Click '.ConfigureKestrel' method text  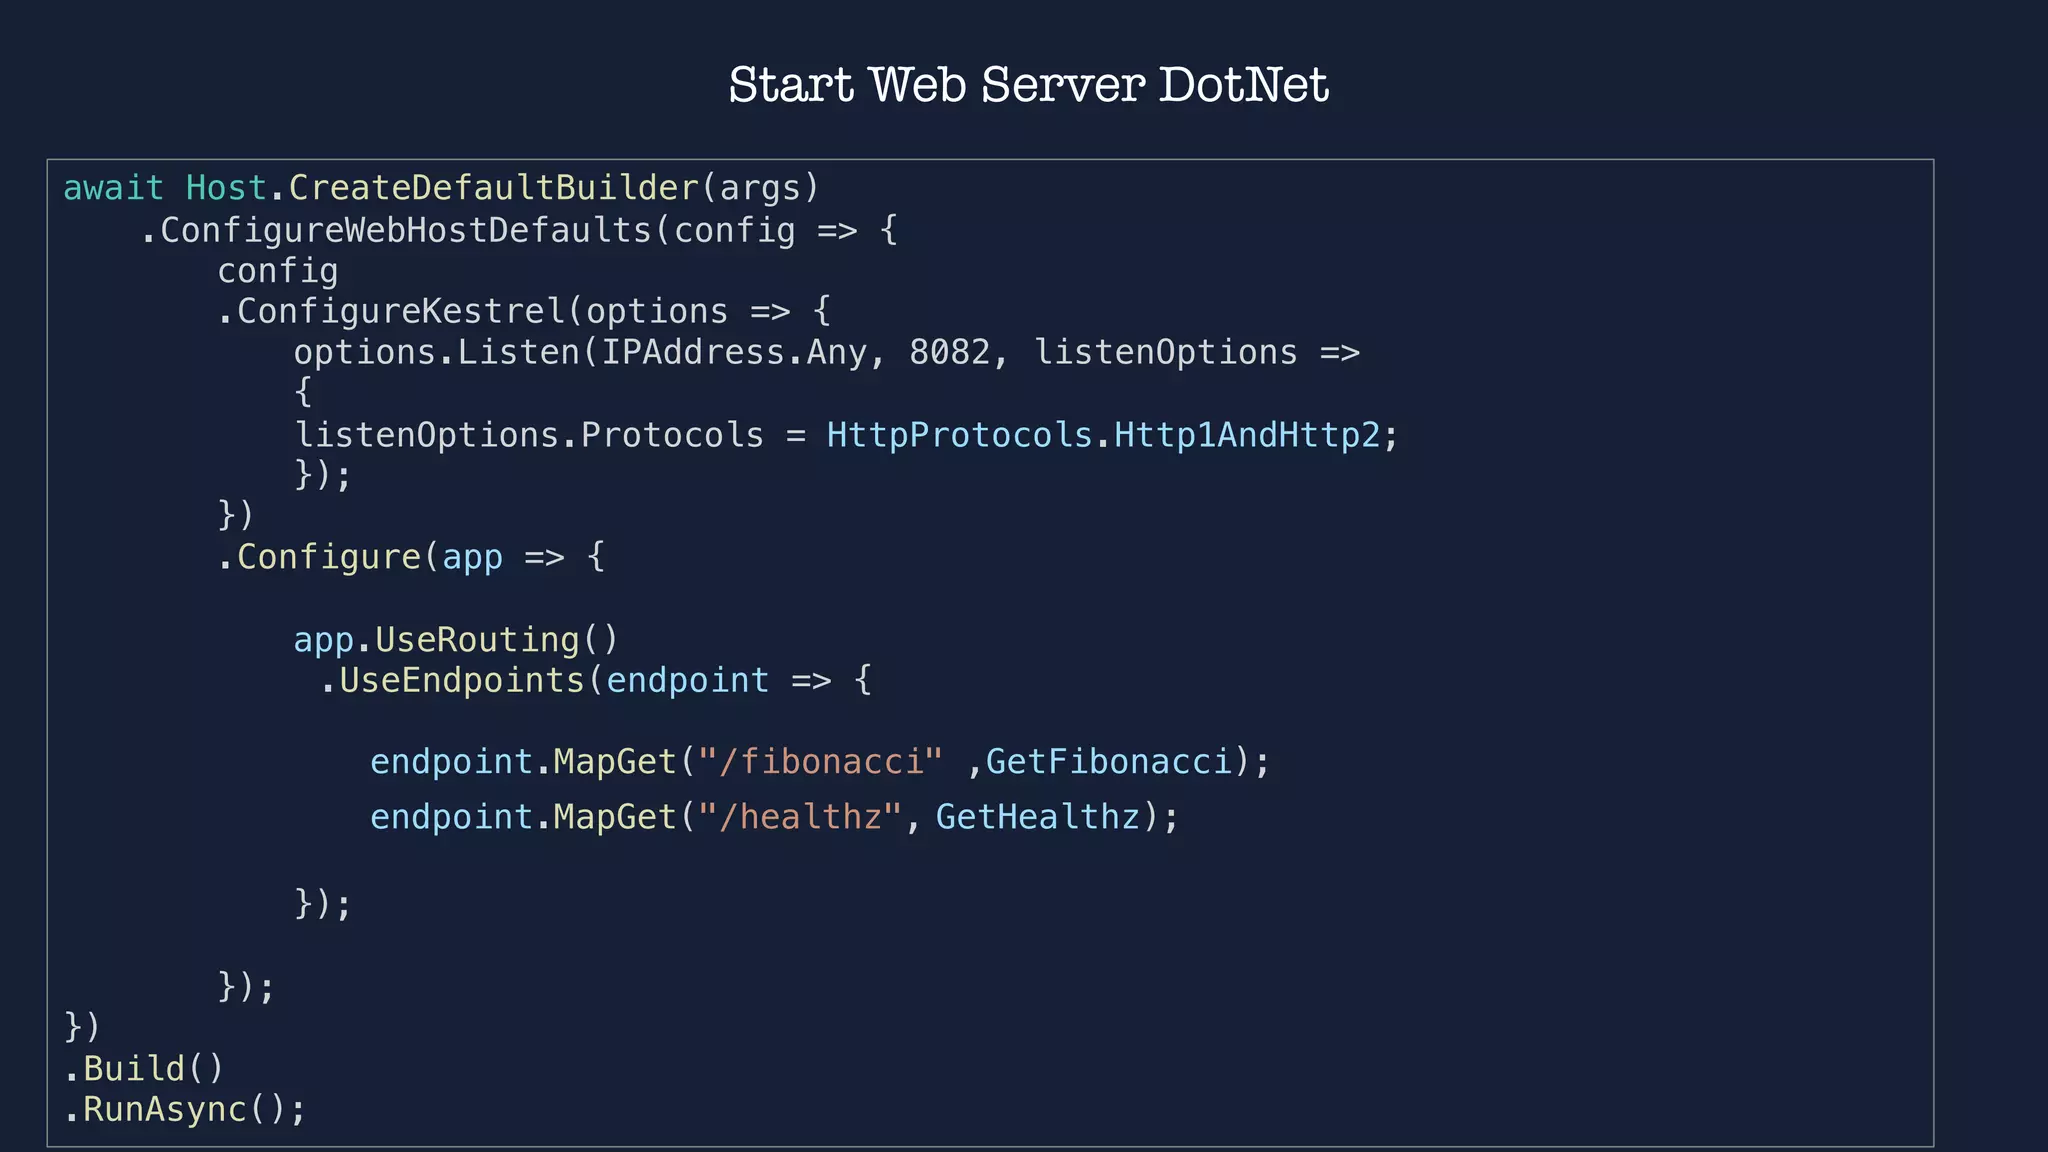coord(392,312)
